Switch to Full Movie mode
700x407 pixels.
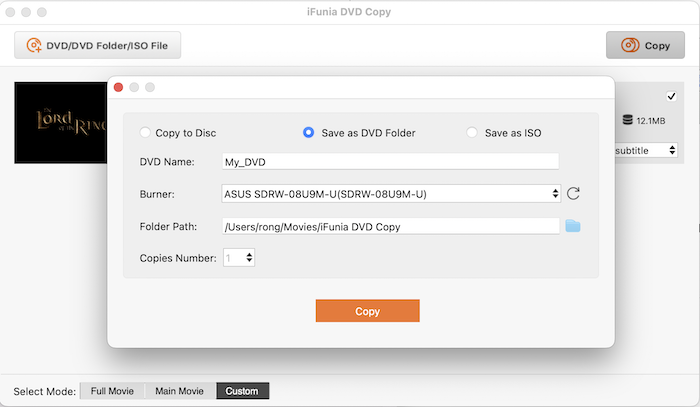coord(111,391)
